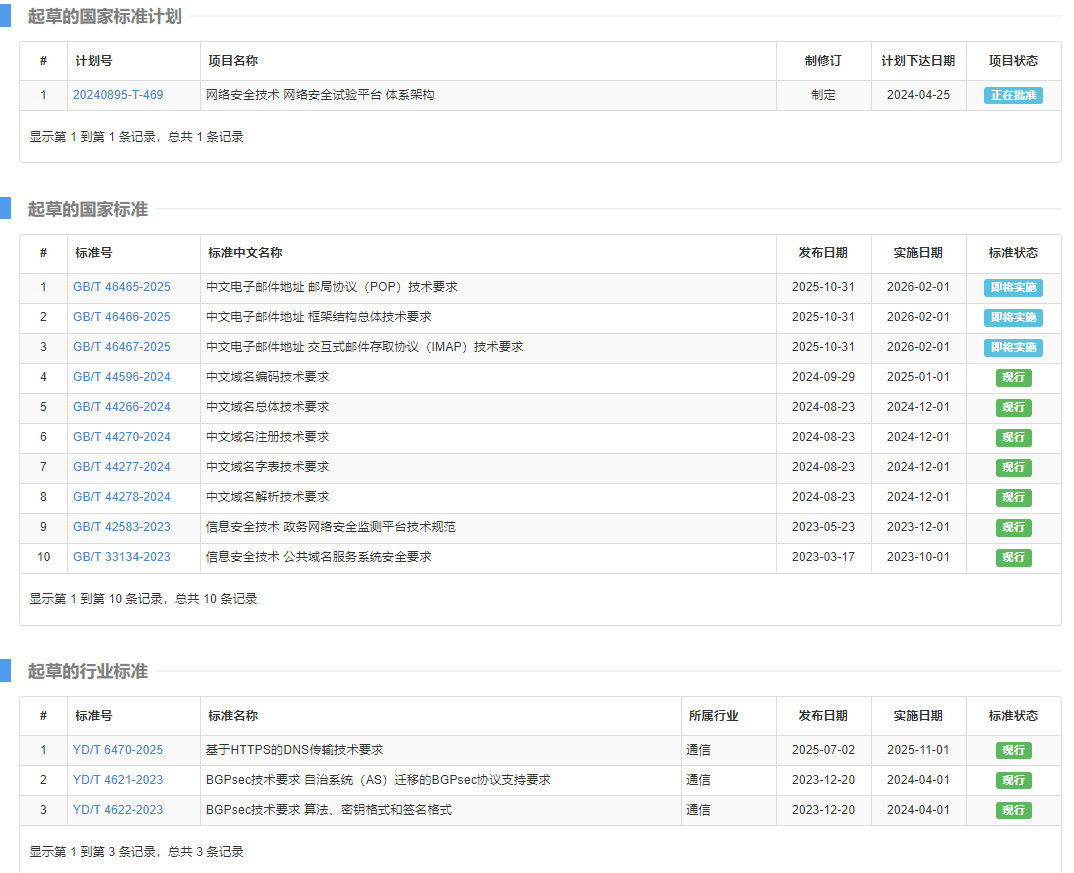Open standard GB/T 44596-2024
This screenshot has height=873, width=1074.
pyautogui.click(x=121, y=377)
